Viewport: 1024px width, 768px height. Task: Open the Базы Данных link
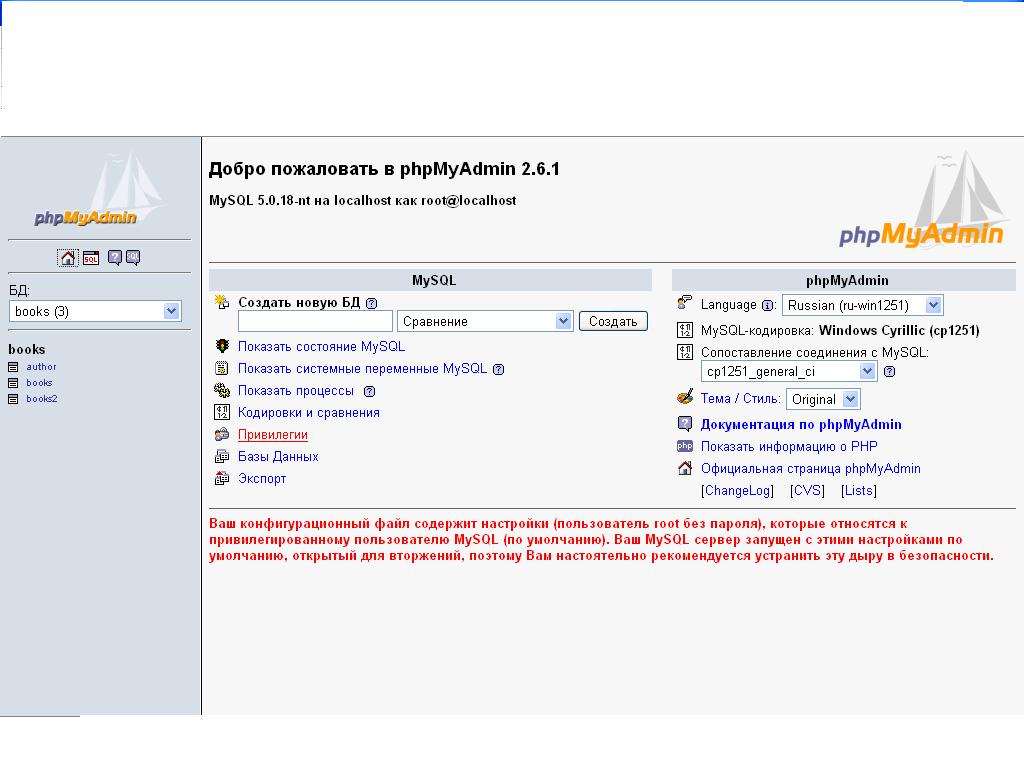(278, 456)
